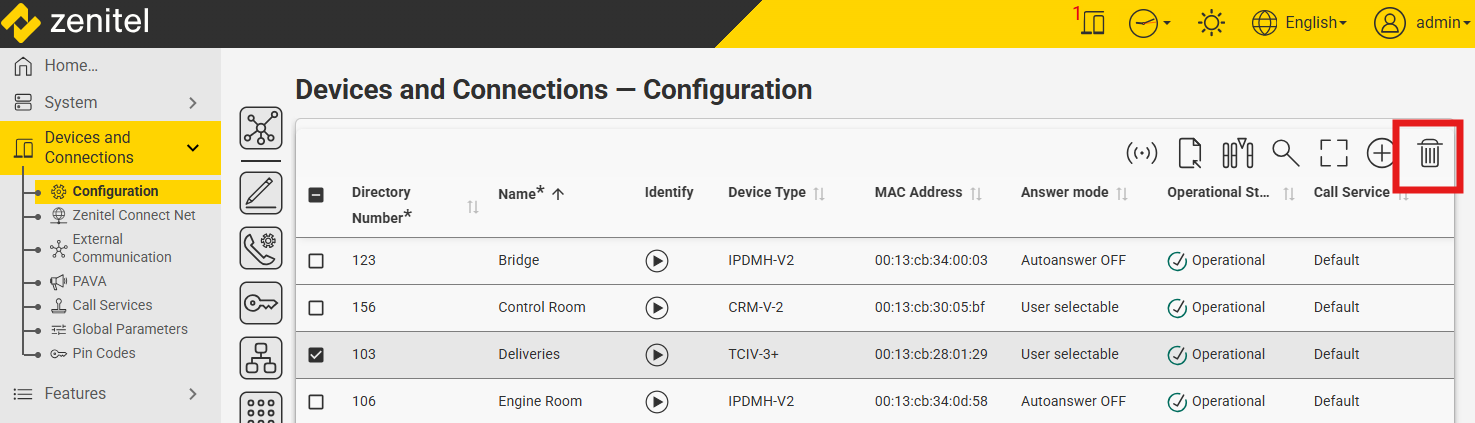
Task: Go to Home in sidebar
Action: [x=70, y=66]
